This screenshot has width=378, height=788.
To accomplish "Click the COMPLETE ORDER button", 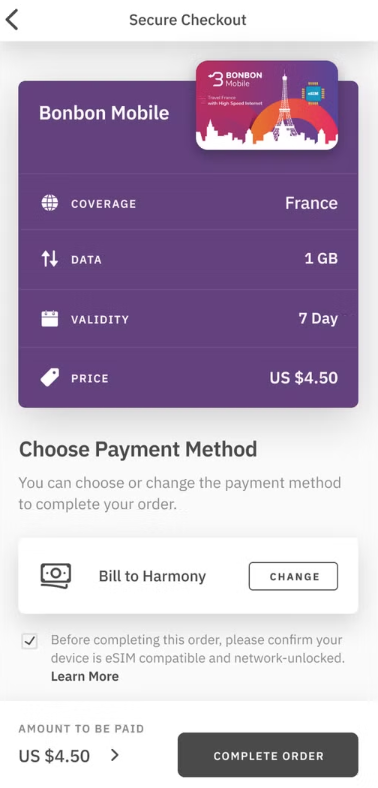I will (268, 755).
